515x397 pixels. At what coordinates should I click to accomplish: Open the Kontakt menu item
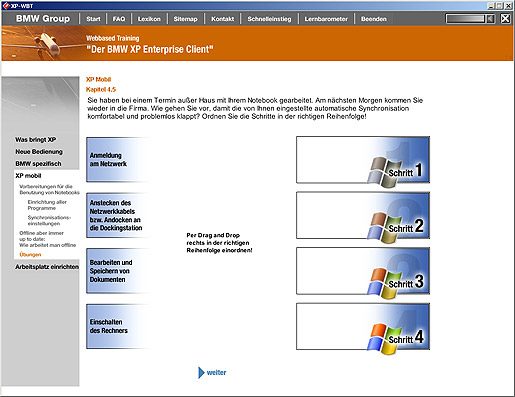pos(223,19)
